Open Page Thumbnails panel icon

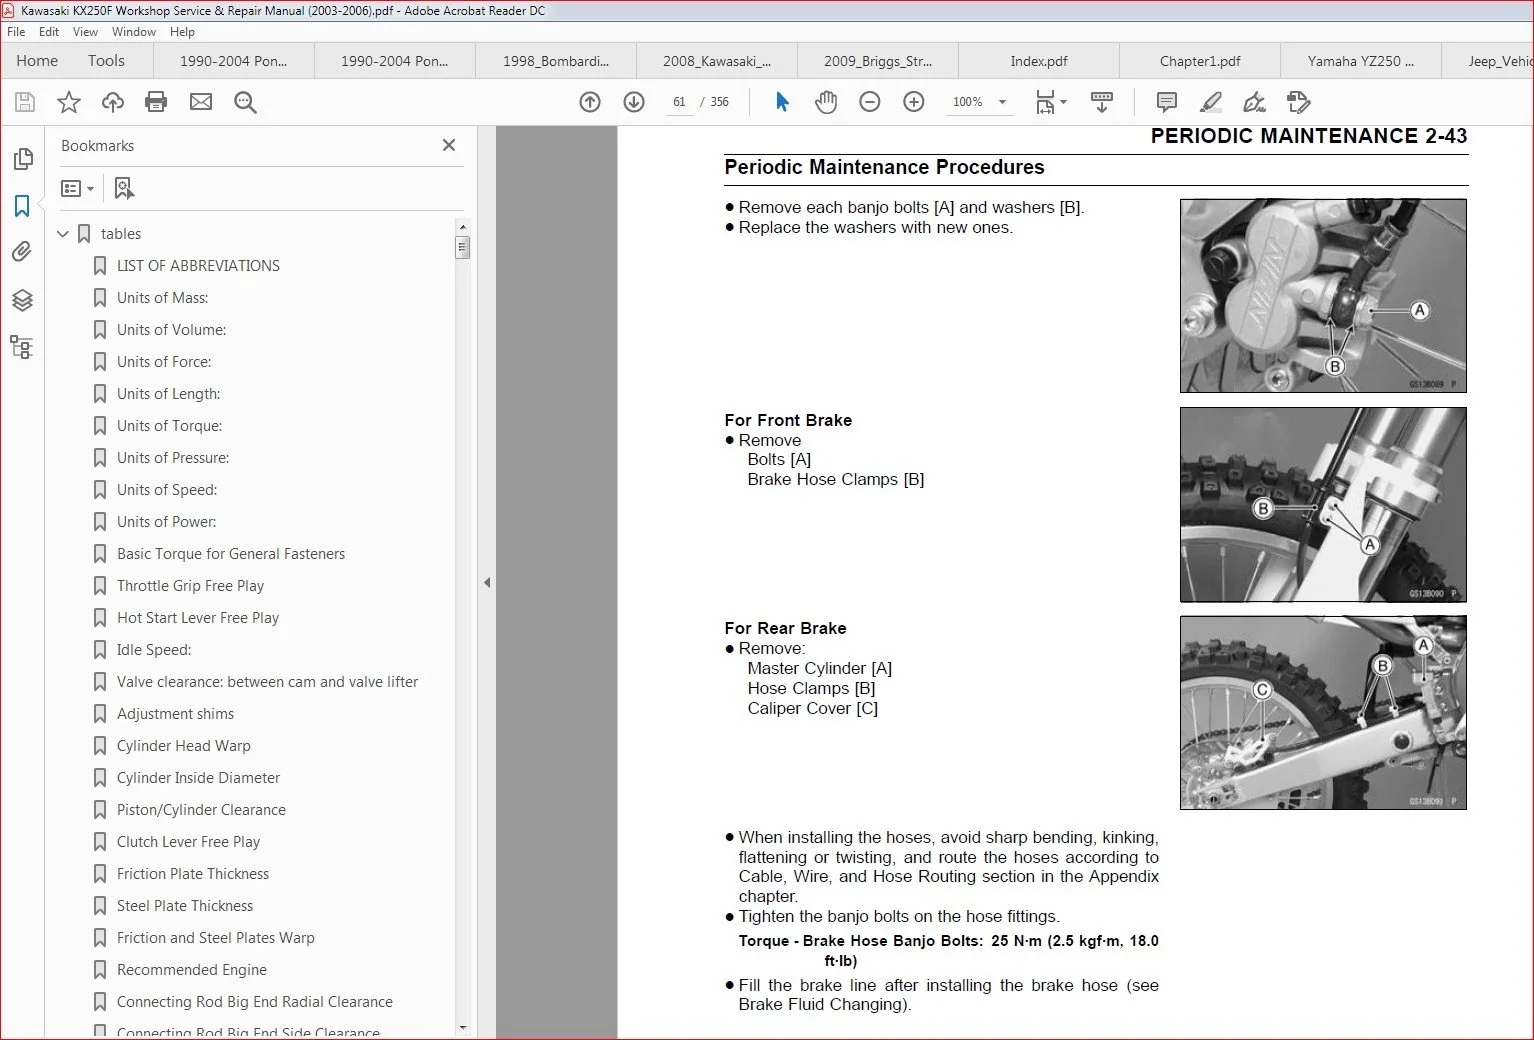click(x=23, y=159)
